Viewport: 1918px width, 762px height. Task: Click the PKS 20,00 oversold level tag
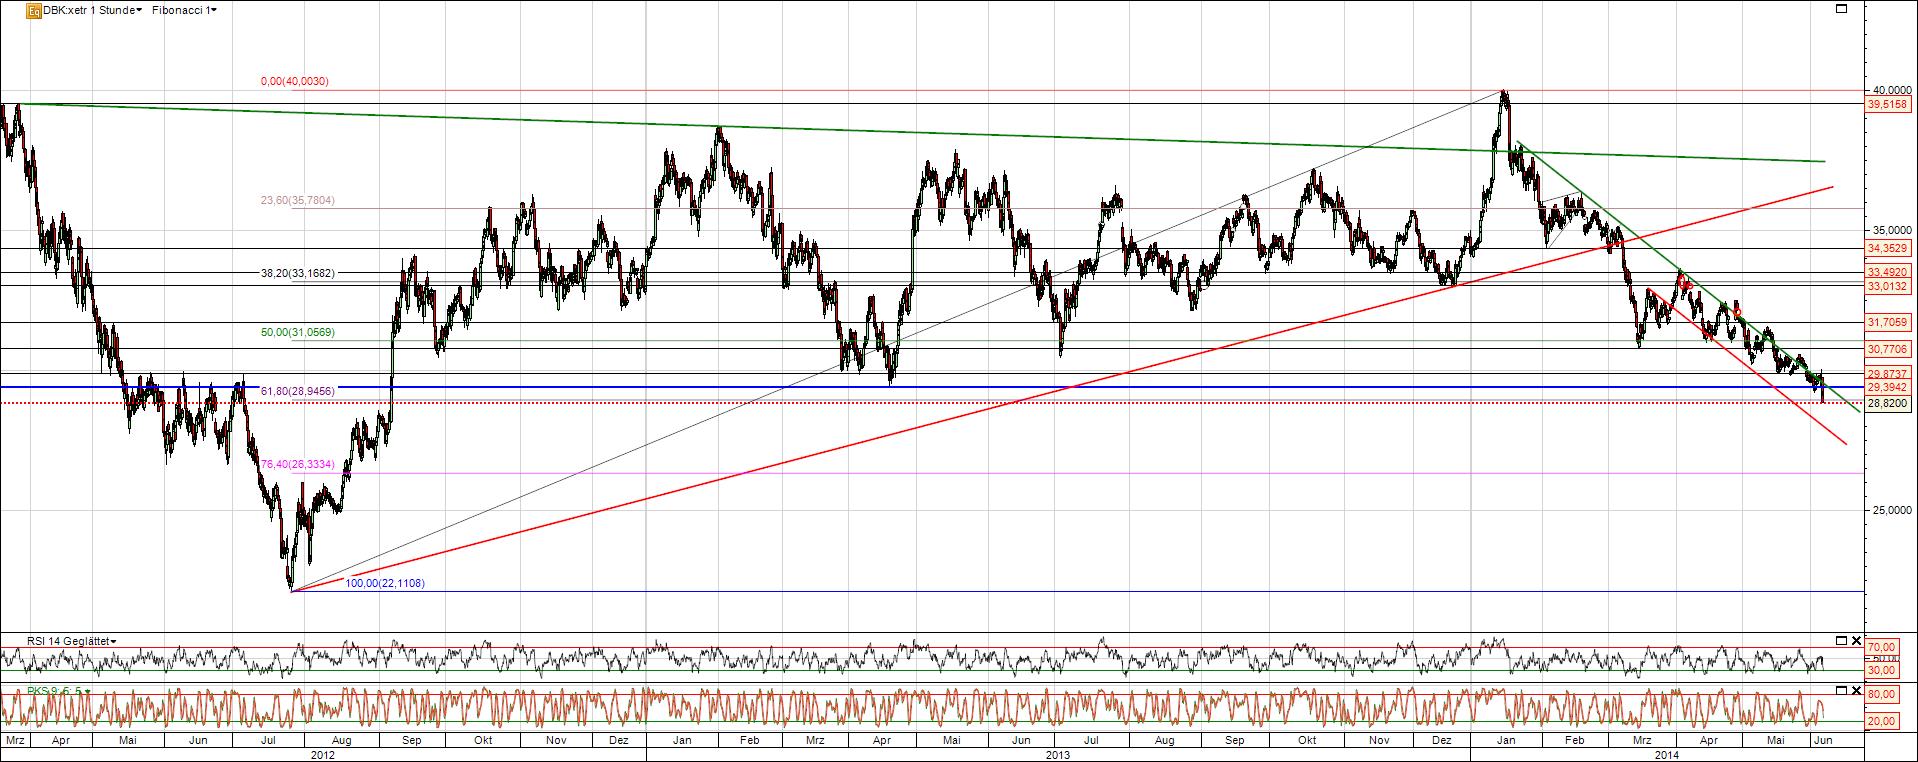click(1882, 721)
